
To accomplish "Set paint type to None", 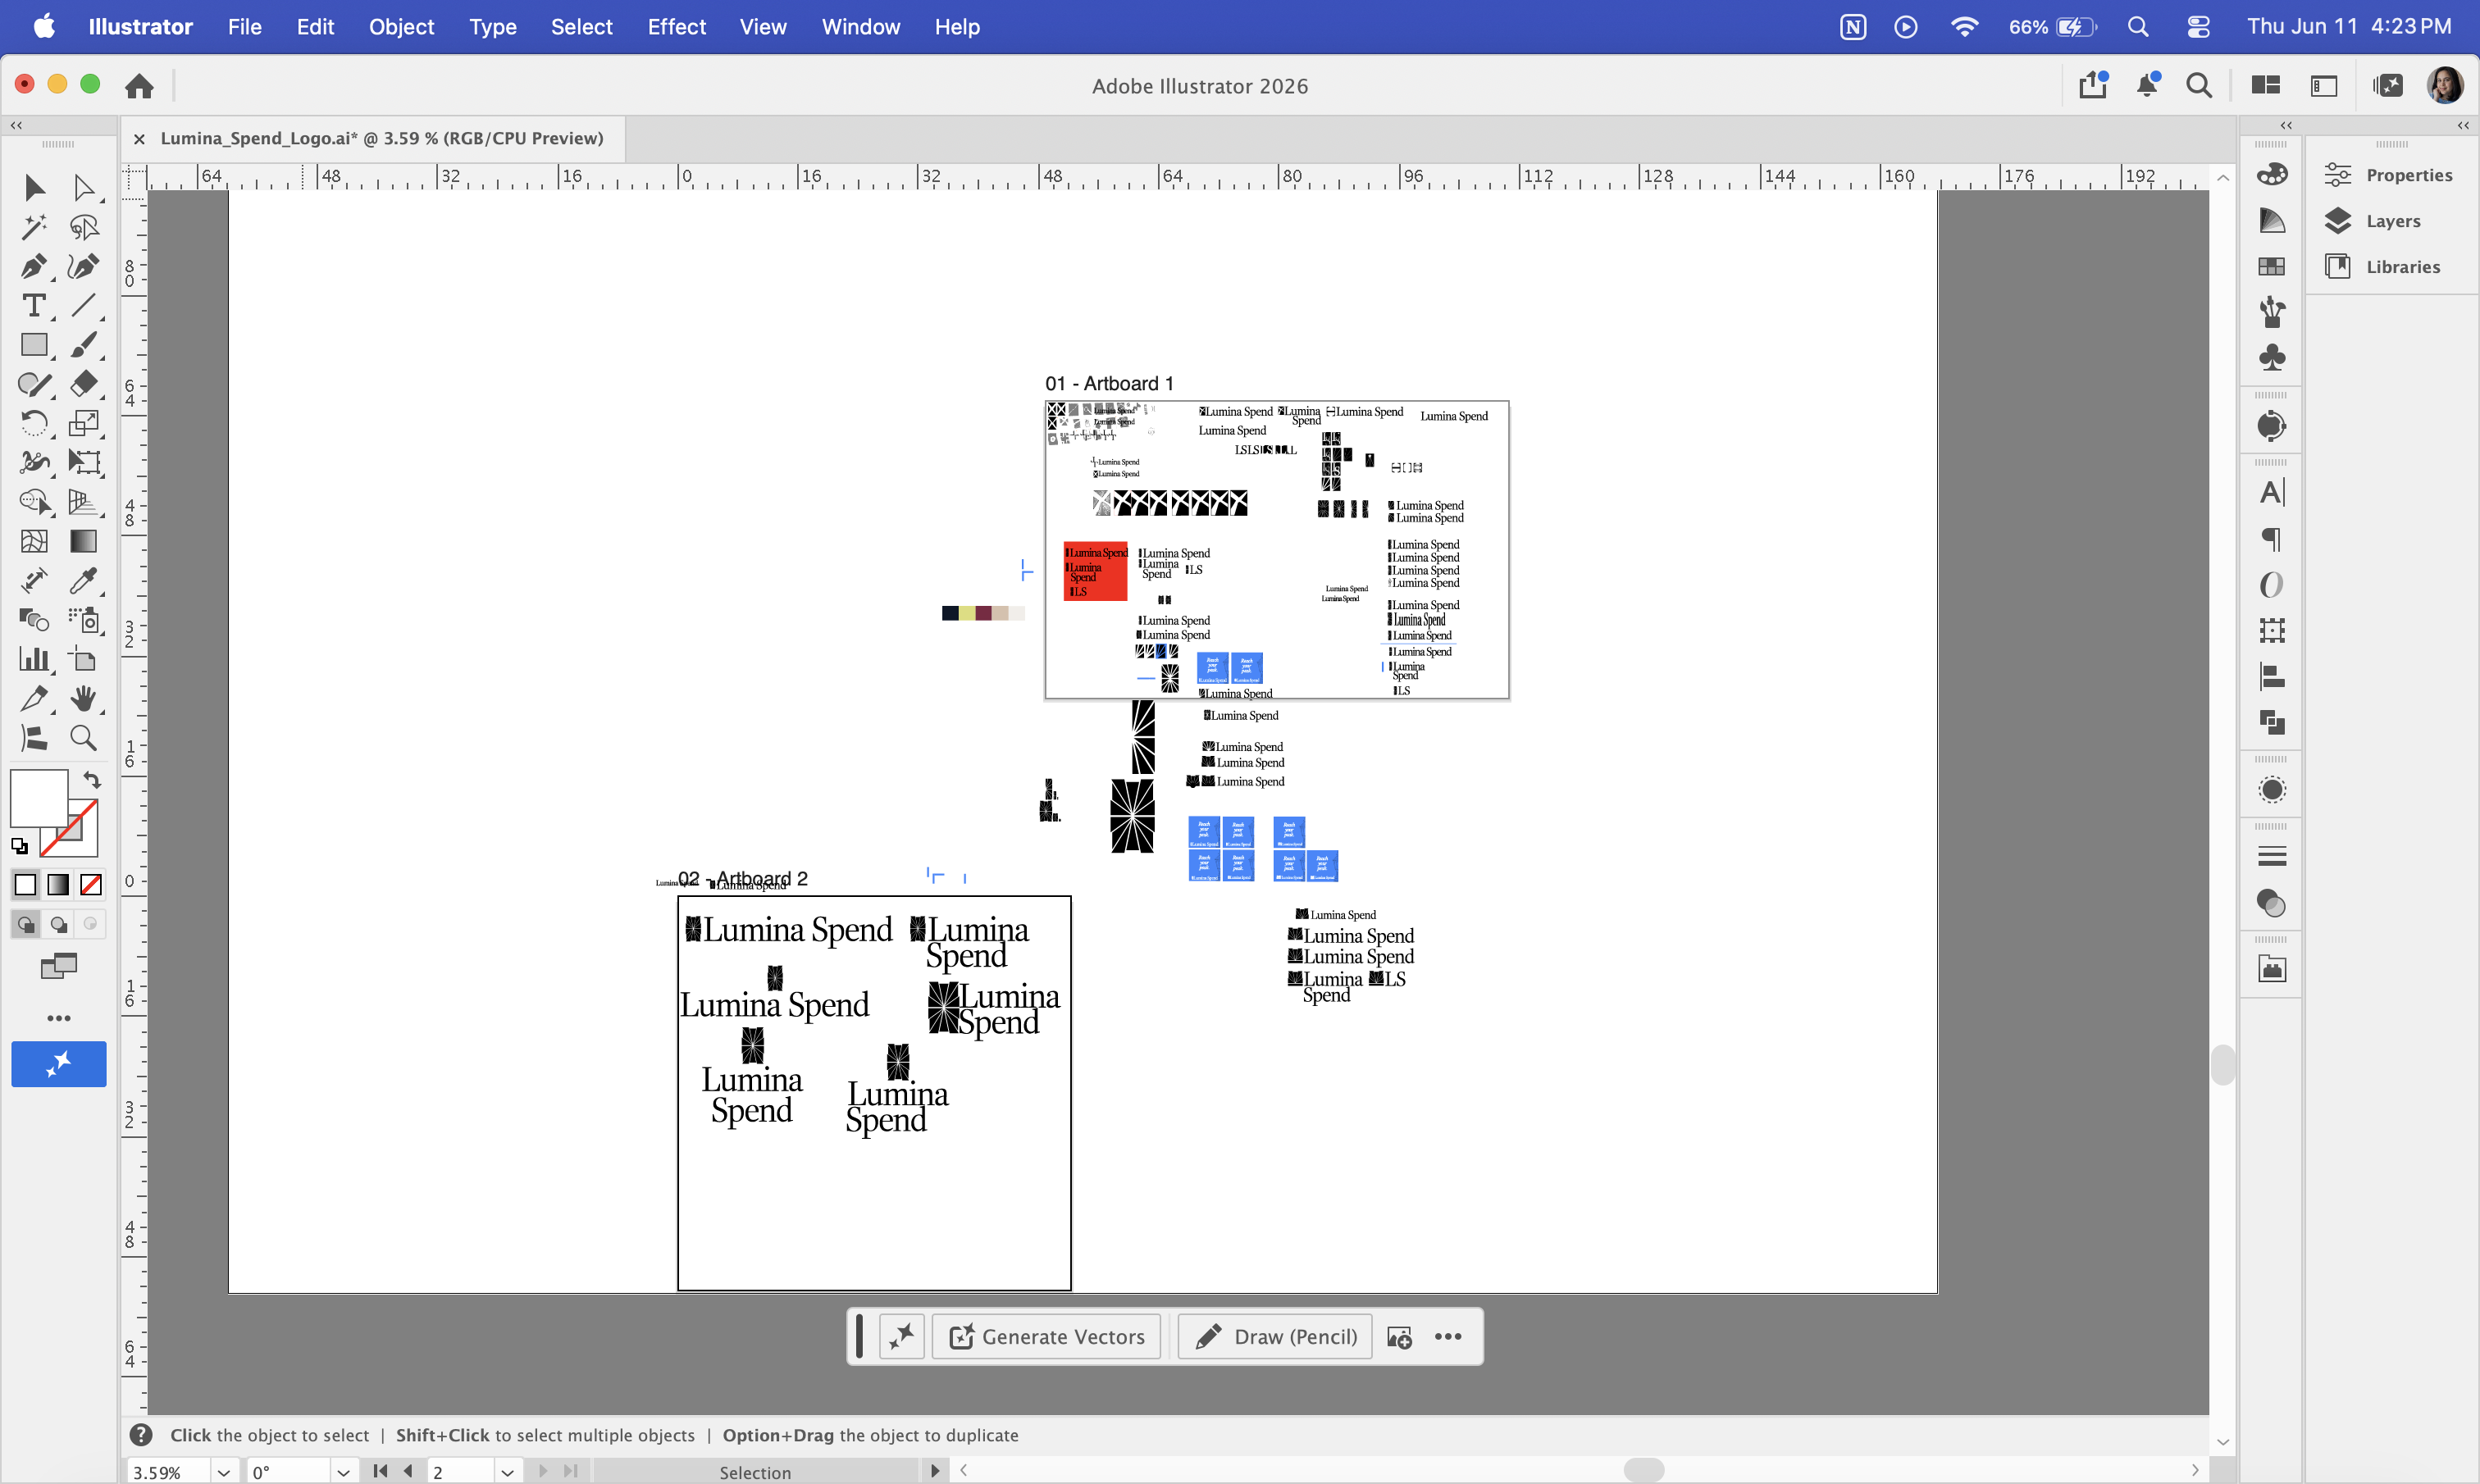I will click(x=91, y=884).
